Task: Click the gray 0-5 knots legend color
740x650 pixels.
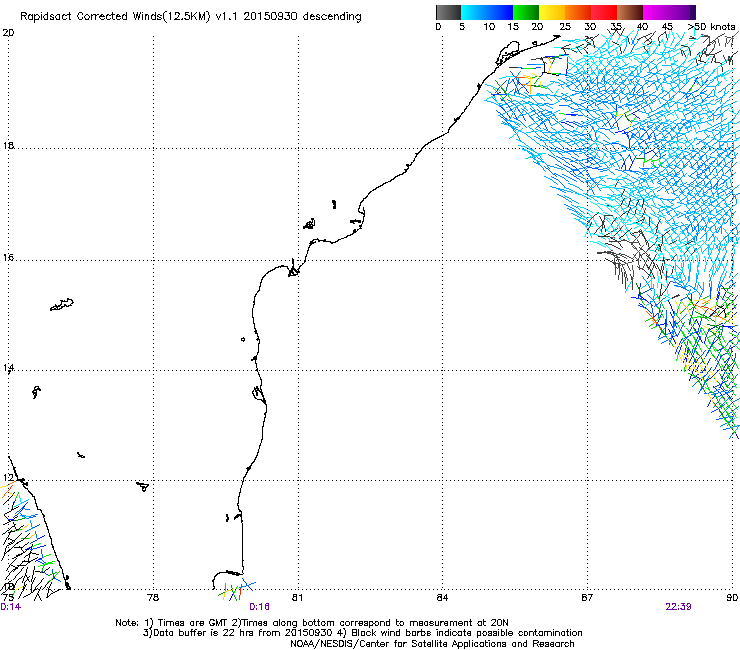Action: [x=448, y=12]
